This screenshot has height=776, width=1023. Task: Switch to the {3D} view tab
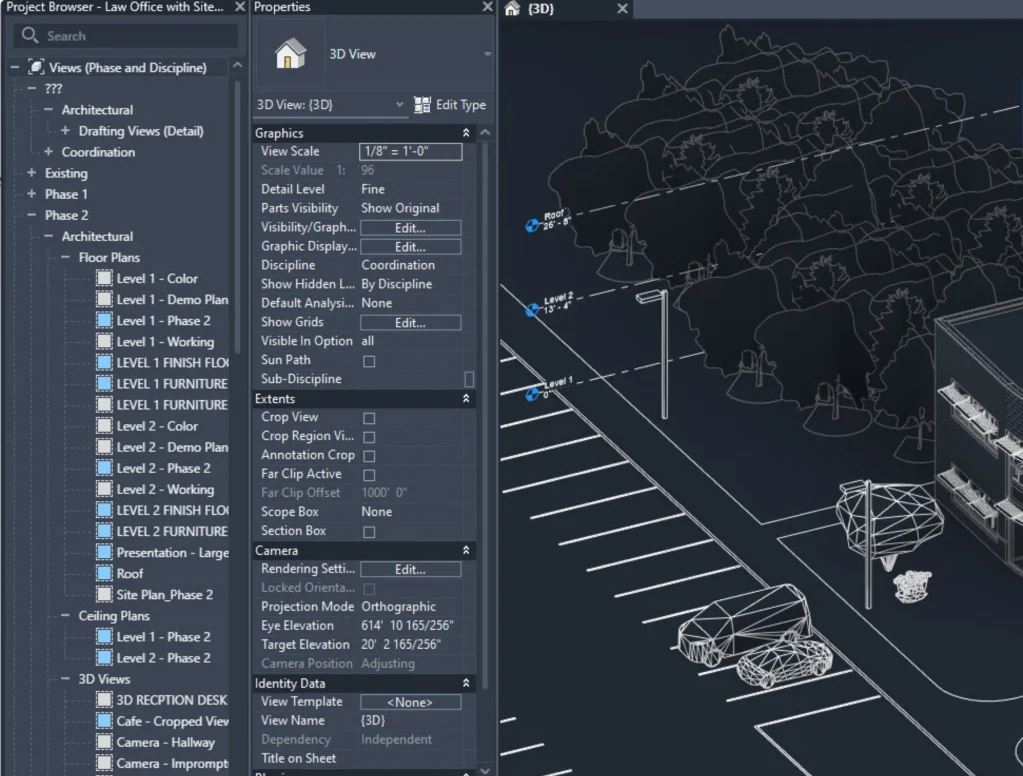(566, 9)
